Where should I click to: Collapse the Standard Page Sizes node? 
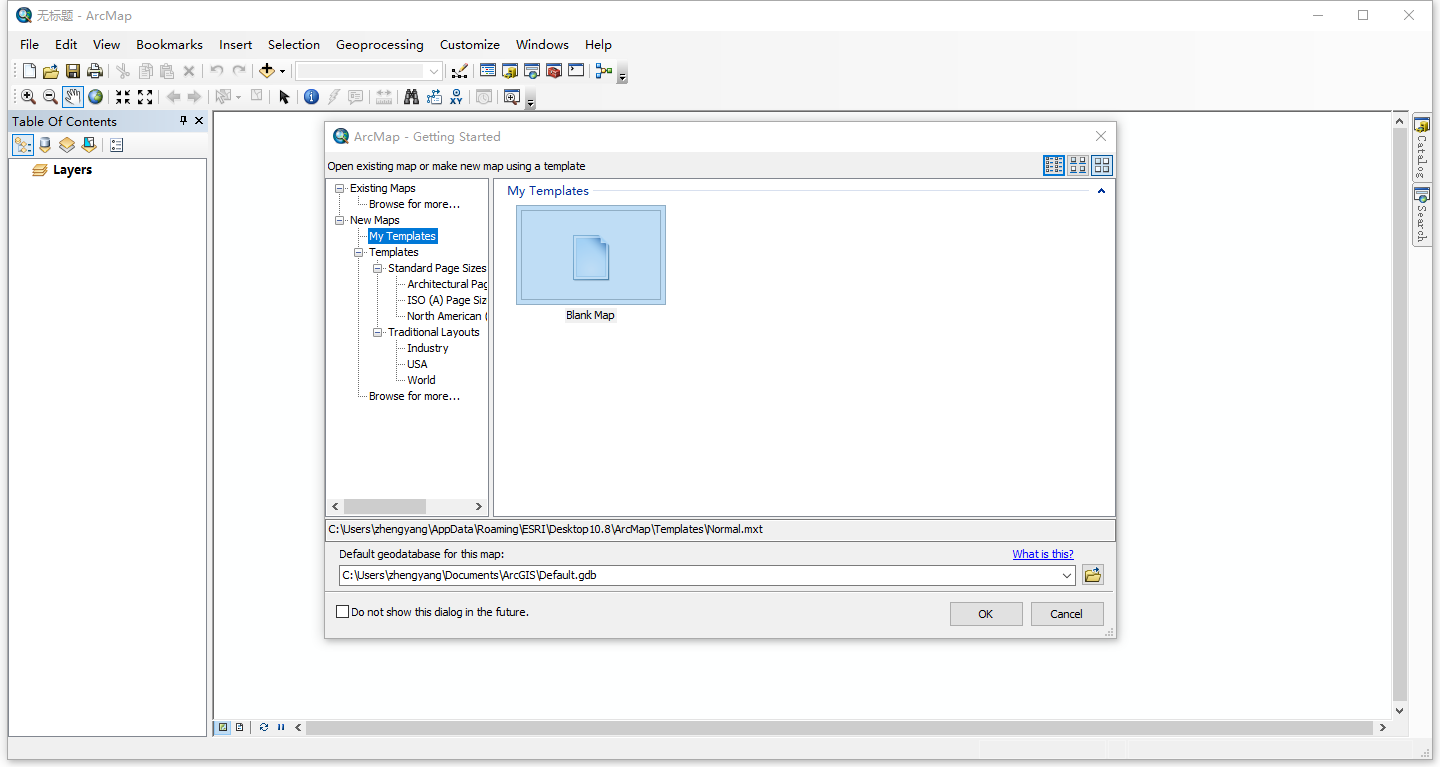(378, 268)
